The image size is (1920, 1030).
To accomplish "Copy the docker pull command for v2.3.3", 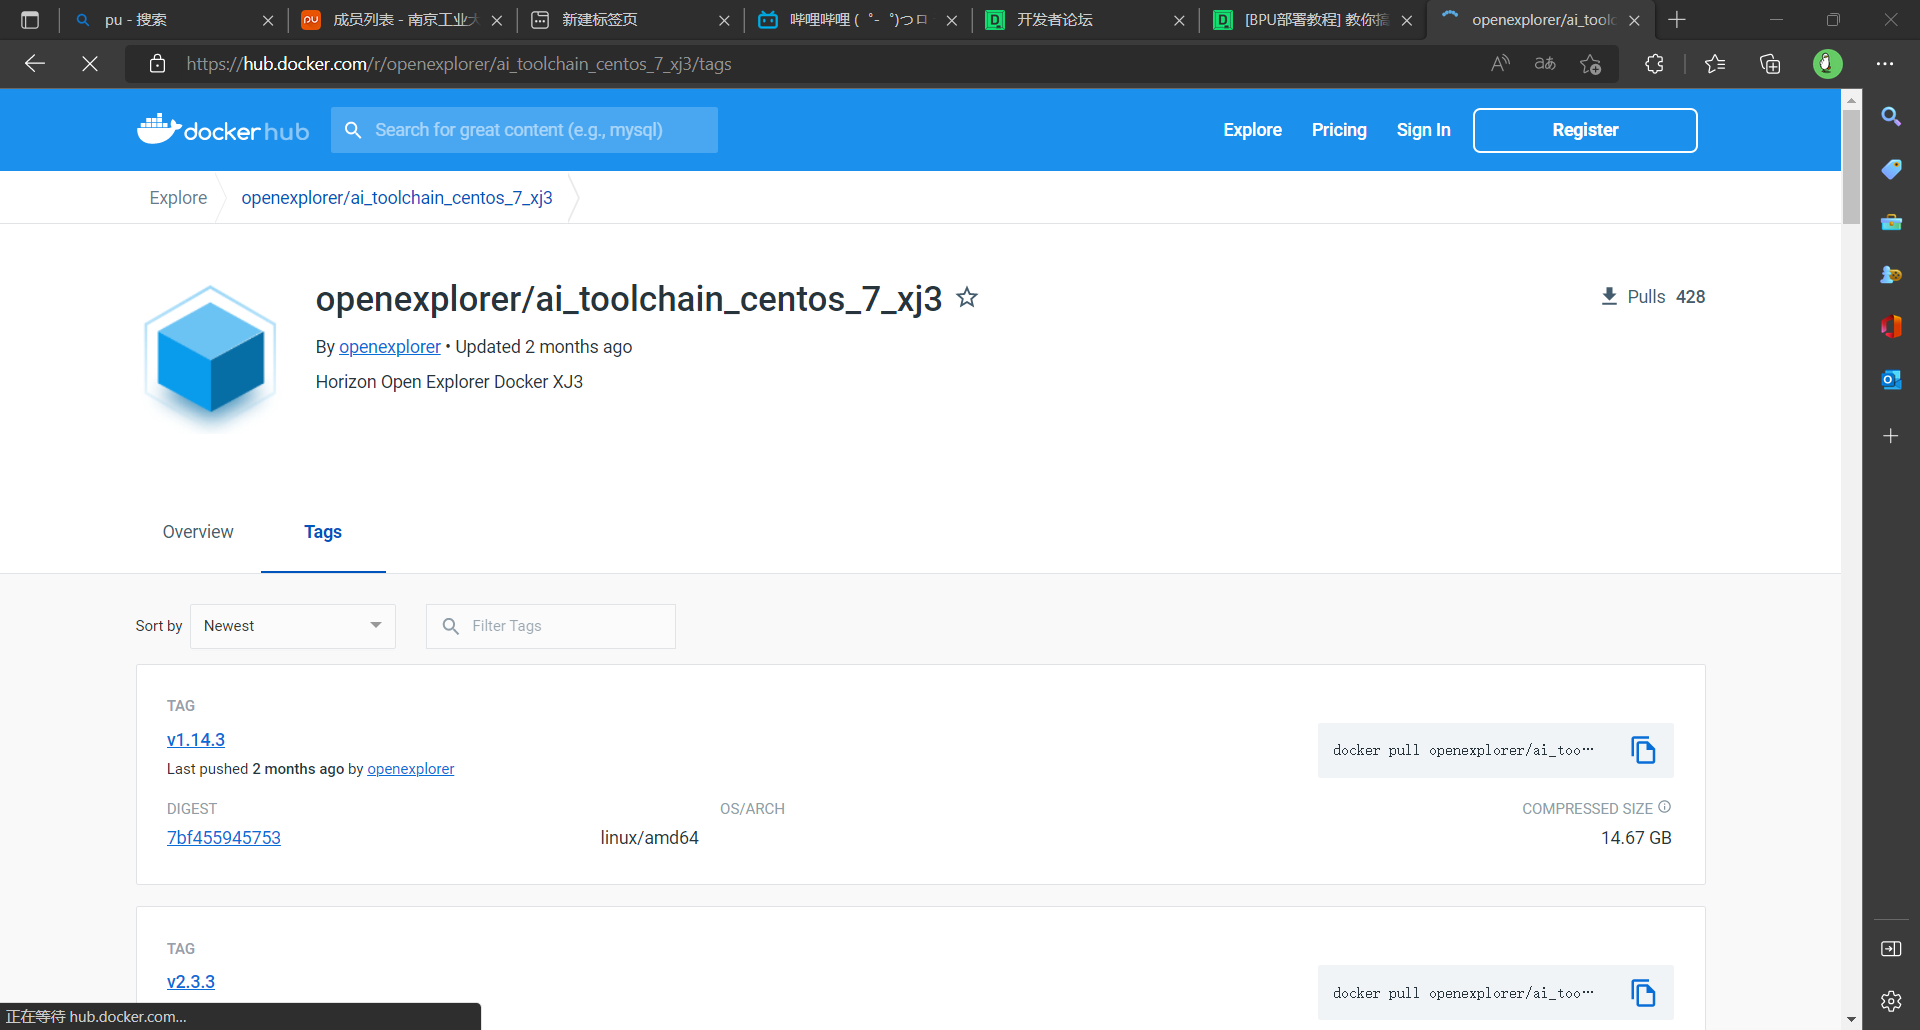I will pyautogui.click(x=1643, y=993).
